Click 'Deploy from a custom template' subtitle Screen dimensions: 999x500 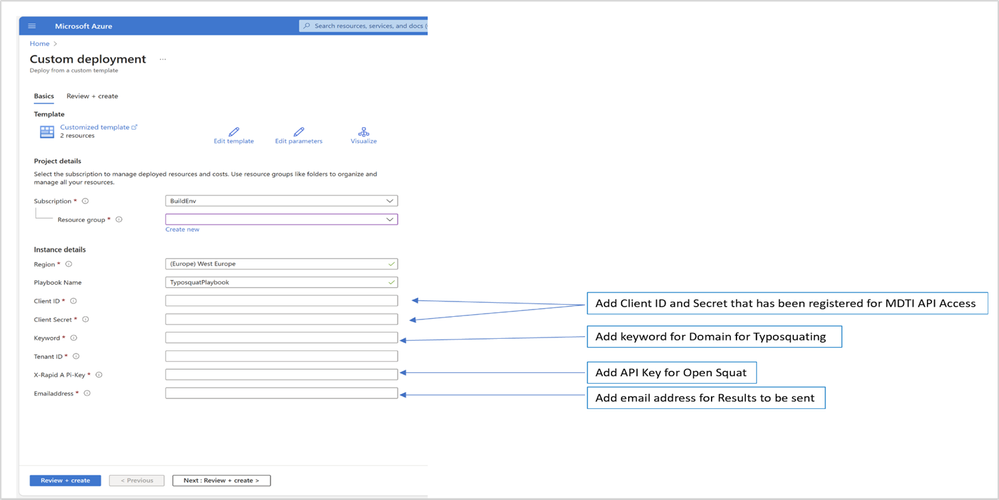[x=74, y=71]
